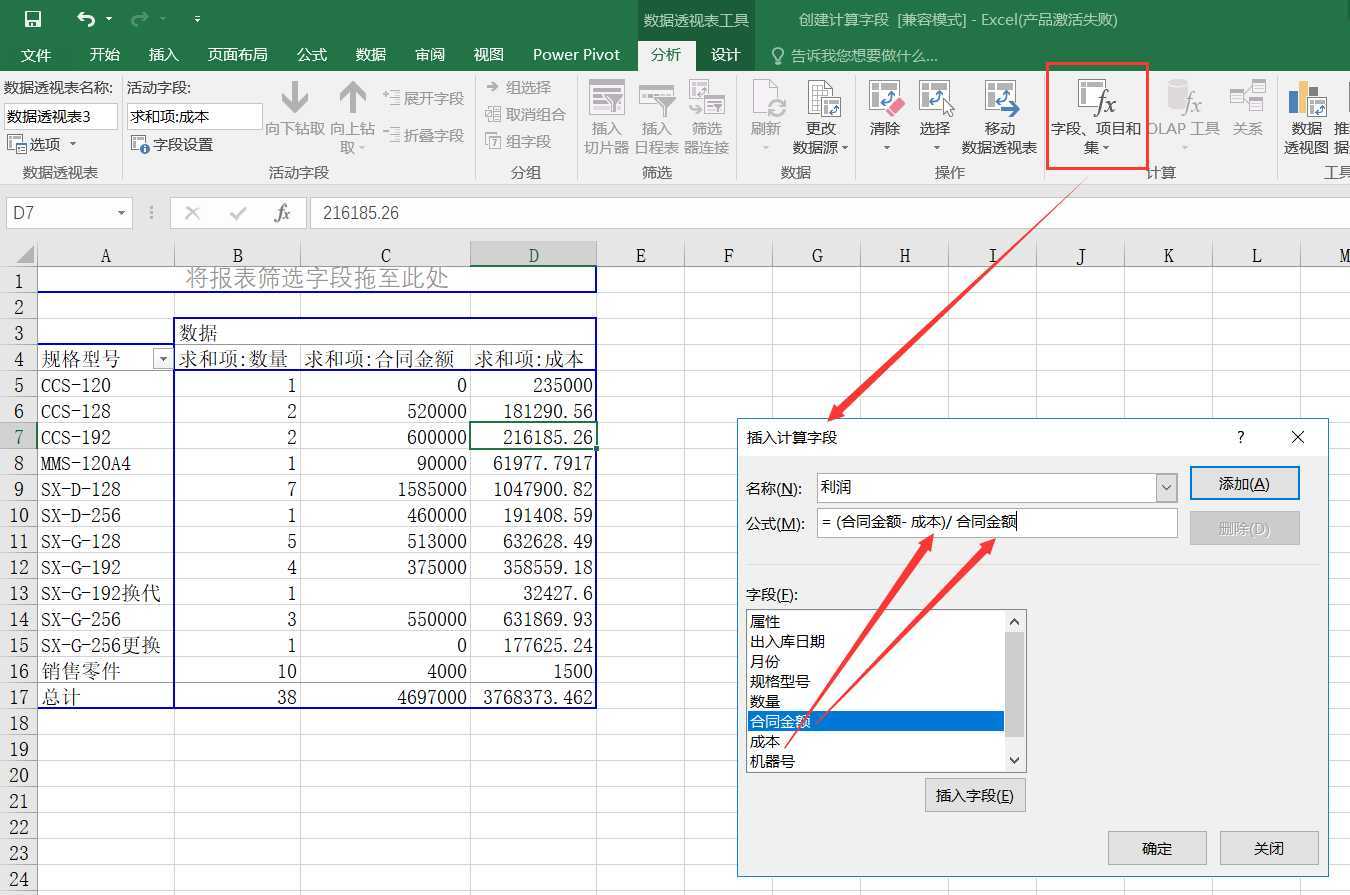Click the 插入字段 insert field button

click(975, 796)
